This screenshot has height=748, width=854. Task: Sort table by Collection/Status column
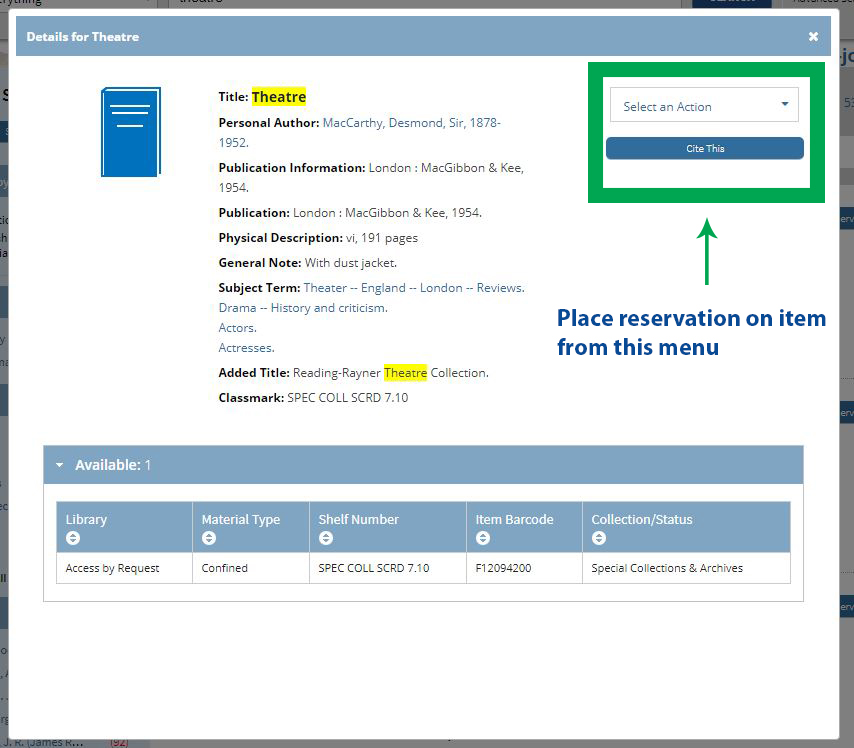599,538
